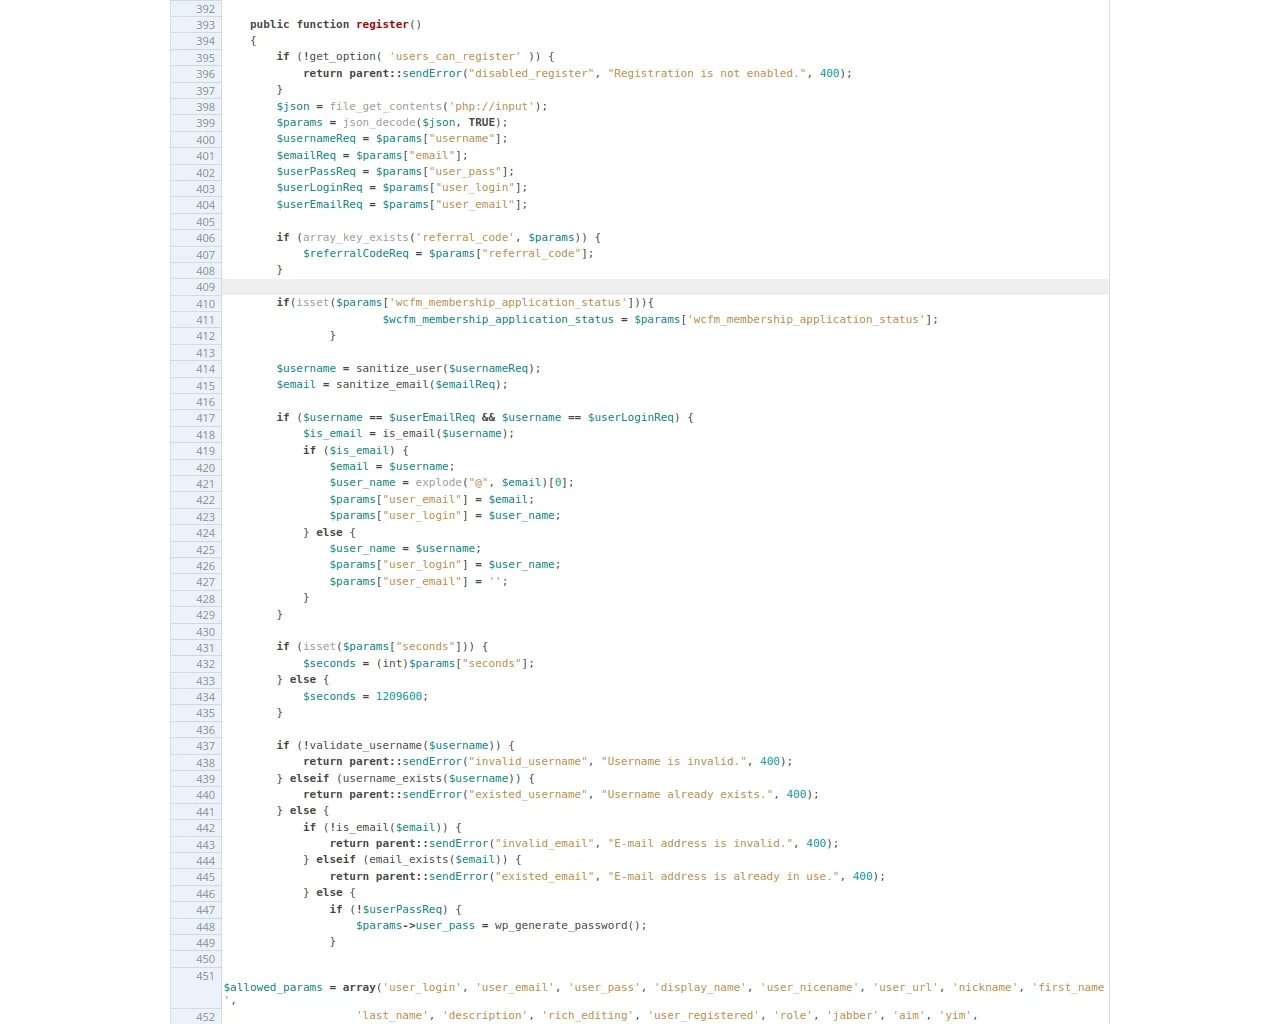The height and width of the screenshot is (1024, 1280).
Task: Click the explode function call
Action: pyautogui.click(x=438, y=482)
